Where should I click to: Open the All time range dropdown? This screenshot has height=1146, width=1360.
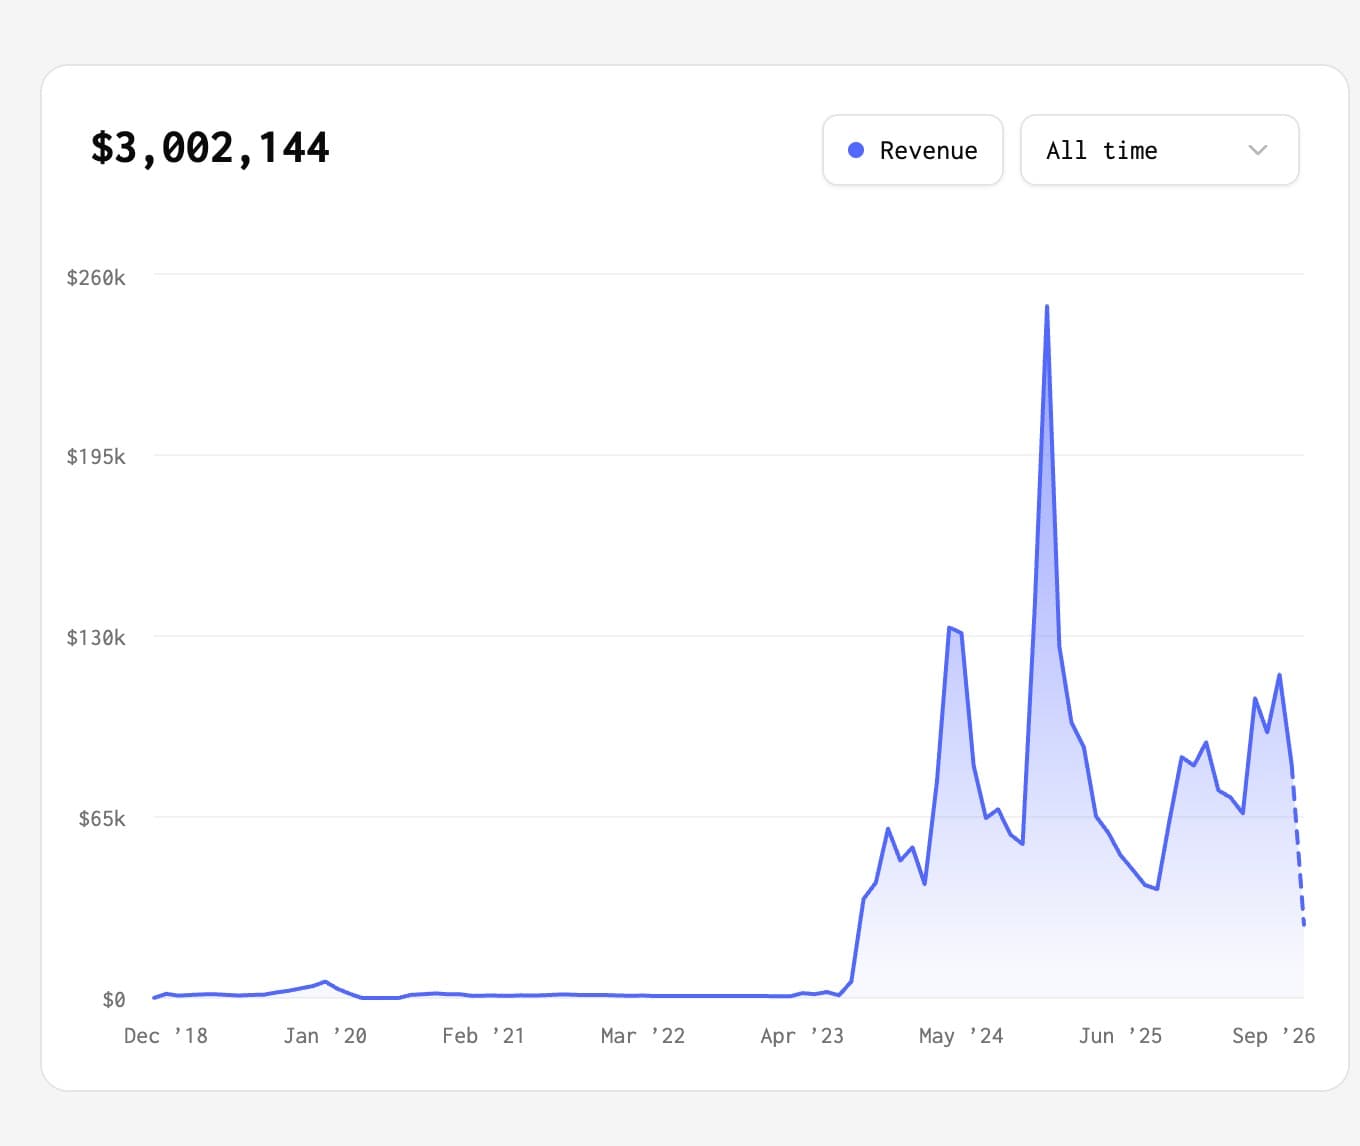pos(1160,150)
